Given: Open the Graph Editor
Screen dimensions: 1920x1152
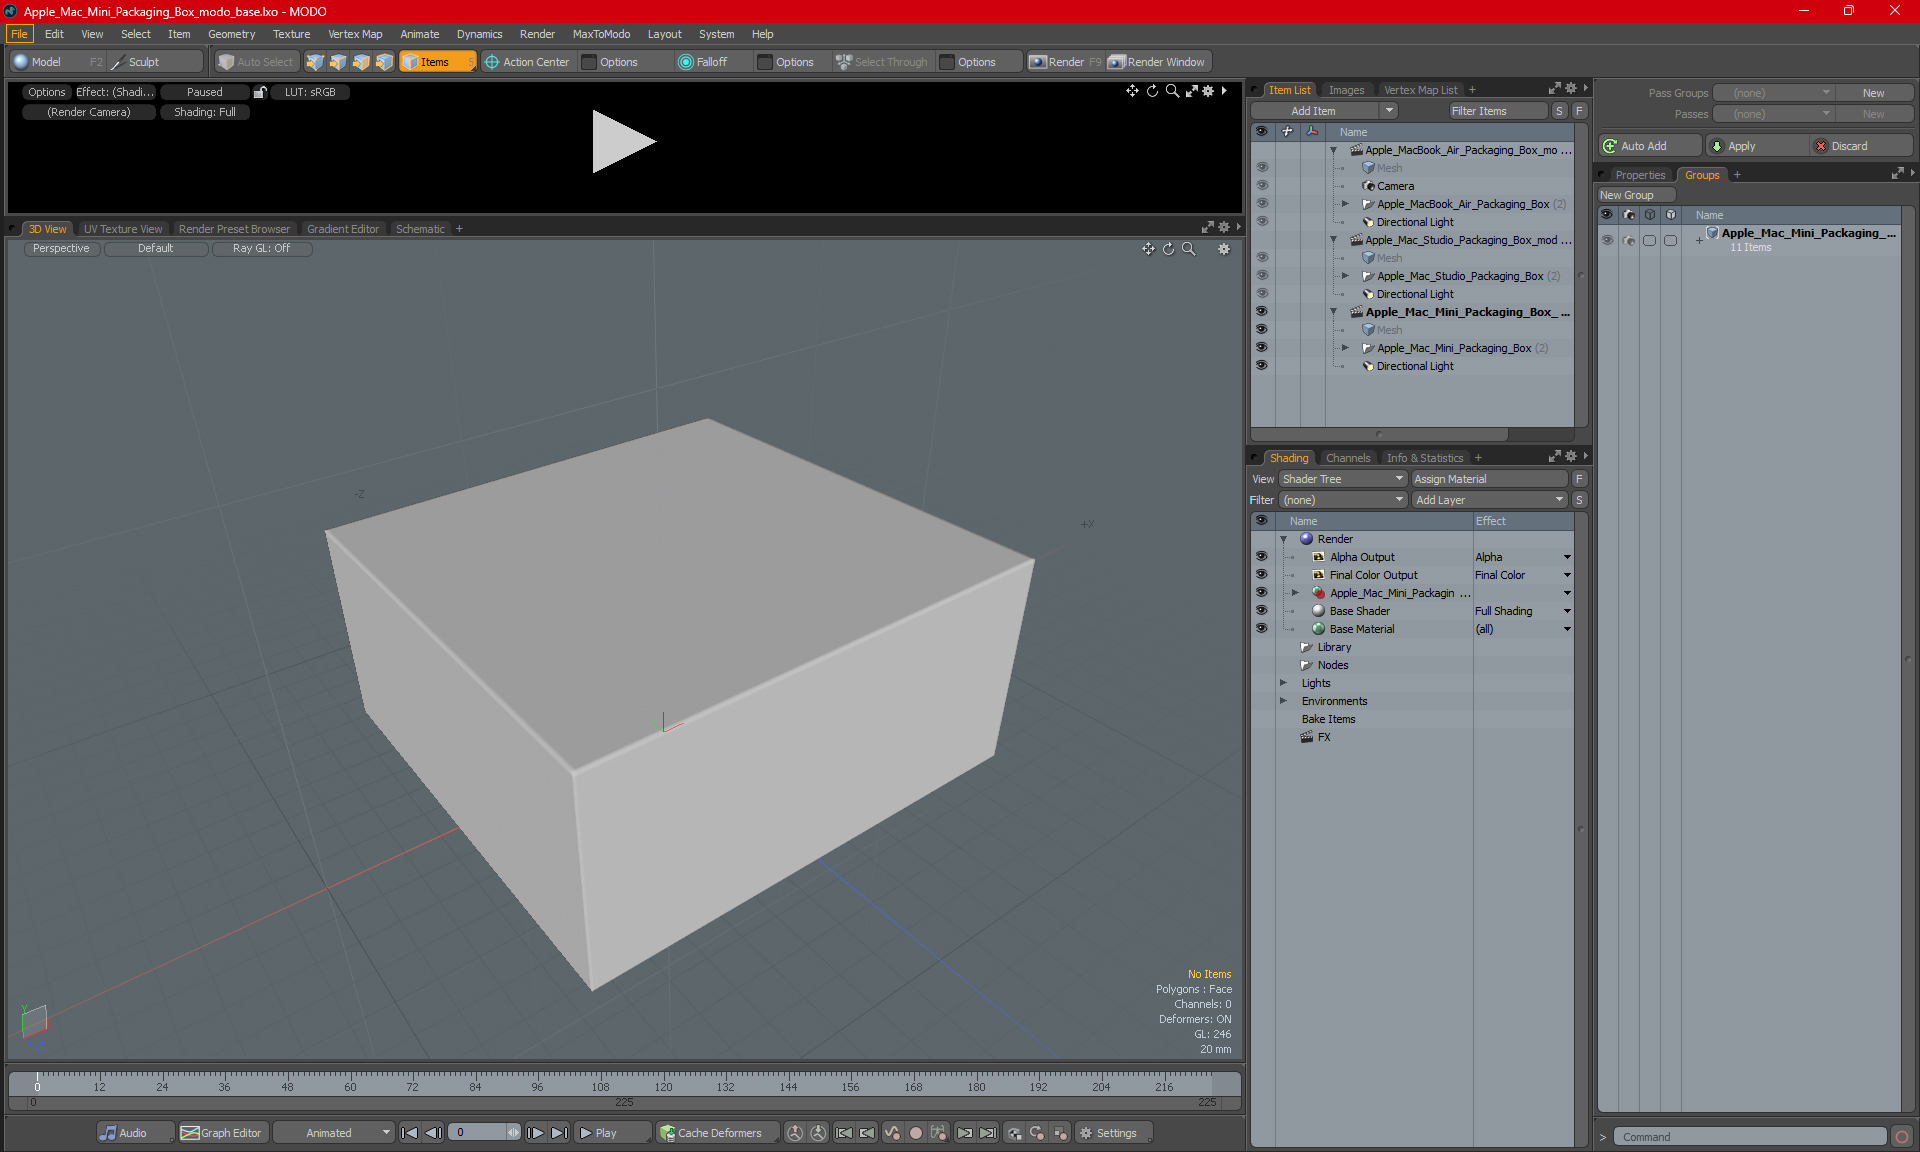Looking at the screenshot, I should (x=221, y=1133).
